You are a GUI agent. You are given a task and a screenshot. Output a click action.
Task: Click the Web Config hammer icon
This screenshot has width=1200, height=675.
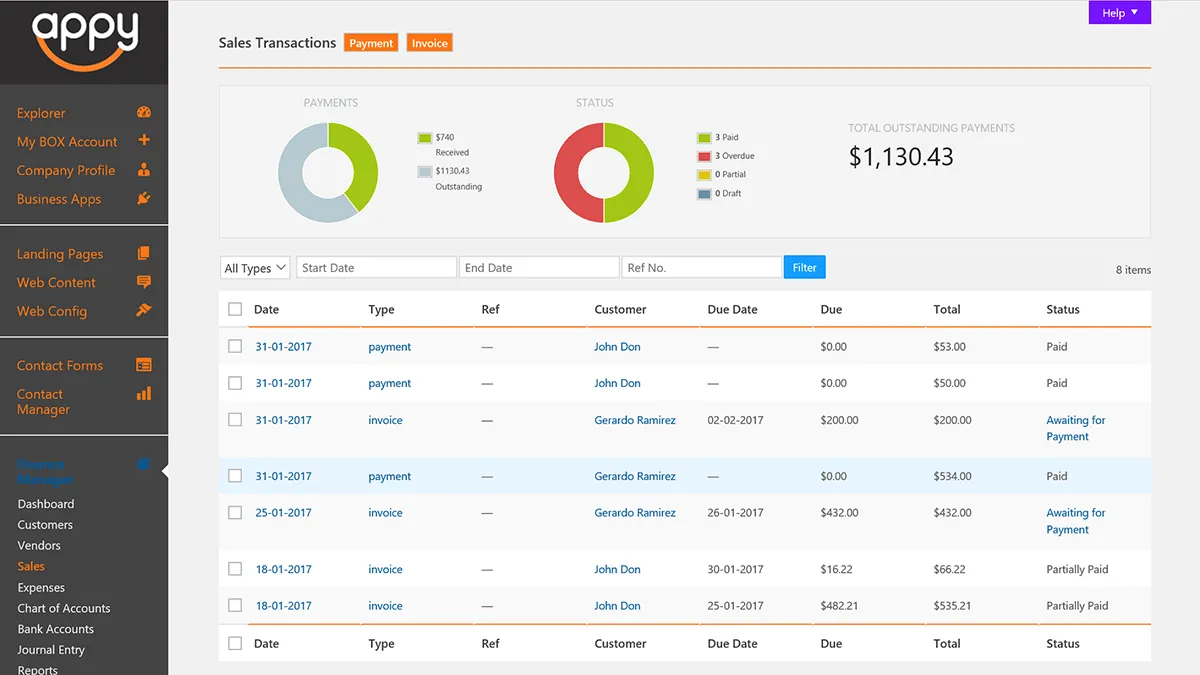pos(144,311)
